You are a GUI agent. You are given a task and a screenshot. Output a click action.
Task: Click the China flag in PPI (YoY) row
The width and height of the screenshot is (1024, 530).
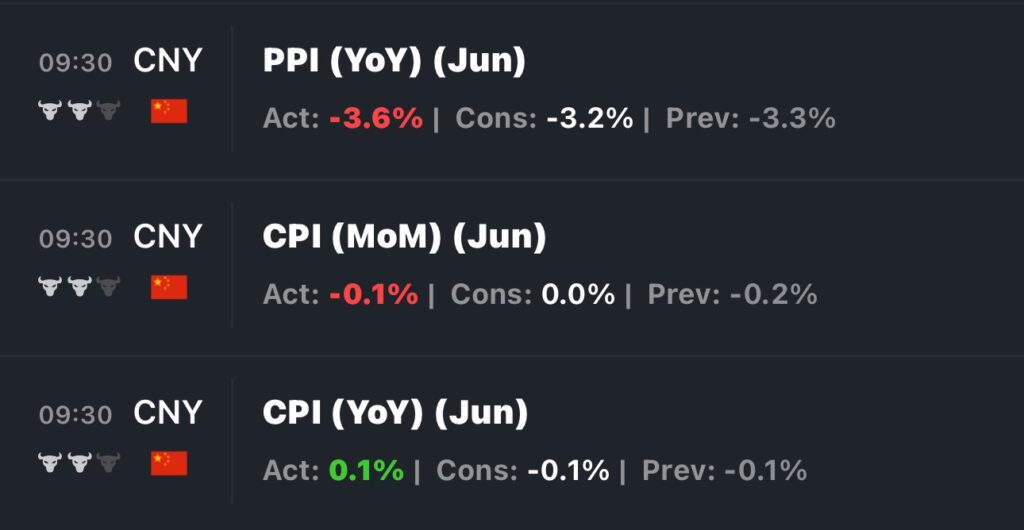(x=169, y=111)
